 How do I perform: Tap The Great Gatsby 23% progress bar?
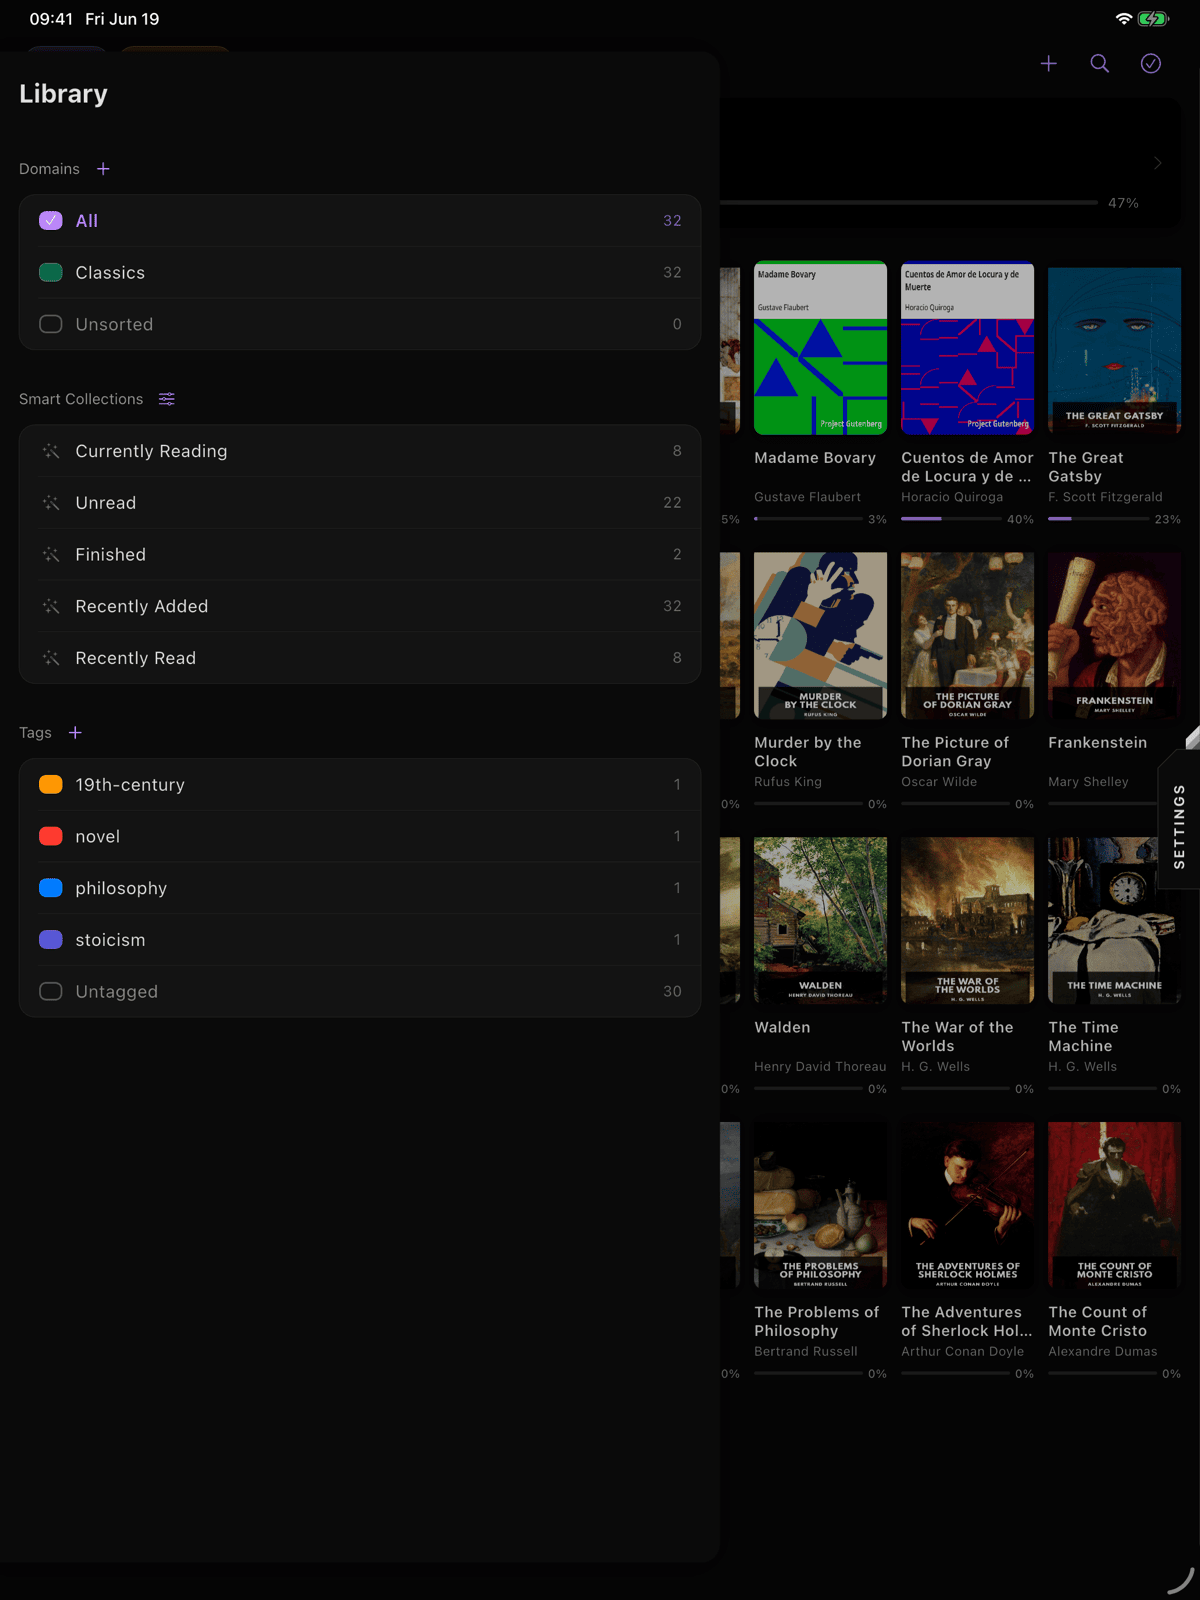coord(1099,519)
